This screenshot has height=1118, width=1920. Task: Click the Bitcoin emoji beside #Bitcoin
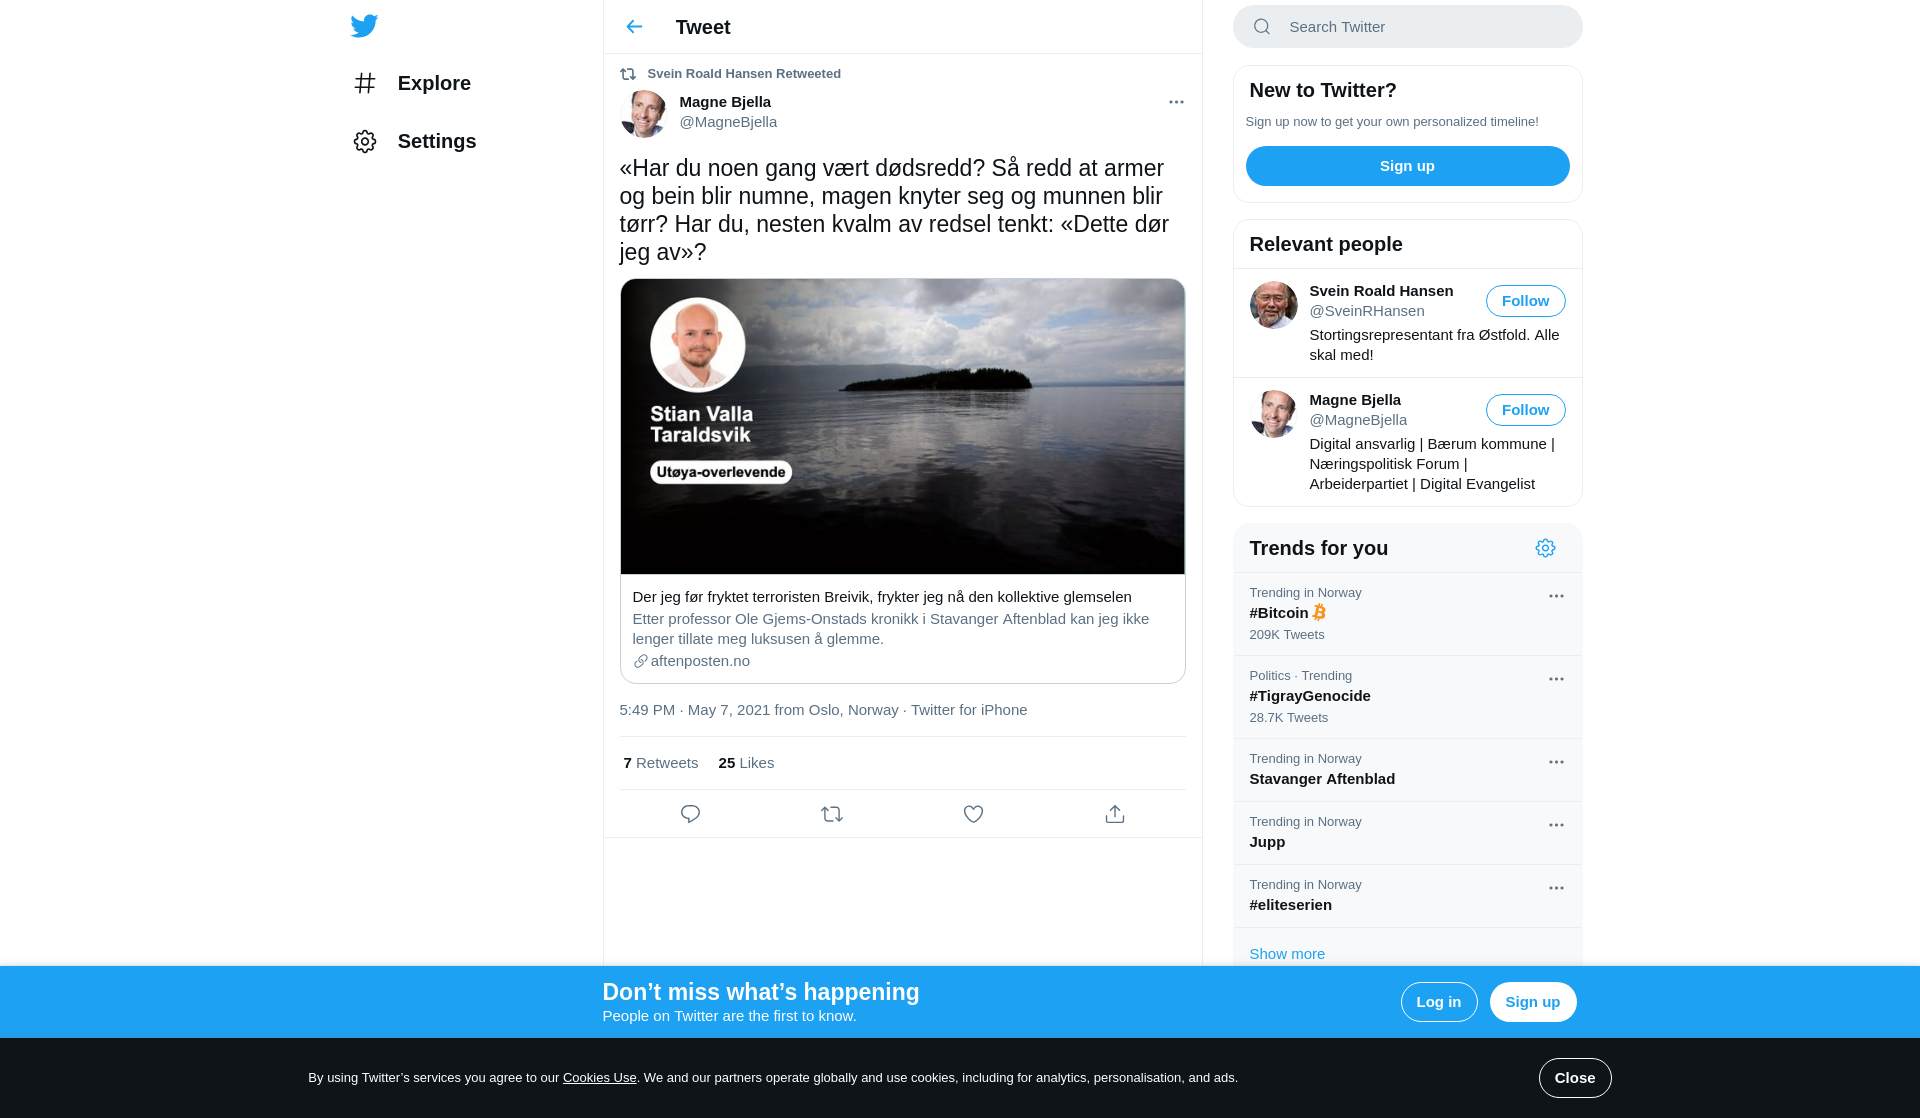point(1319,613)
